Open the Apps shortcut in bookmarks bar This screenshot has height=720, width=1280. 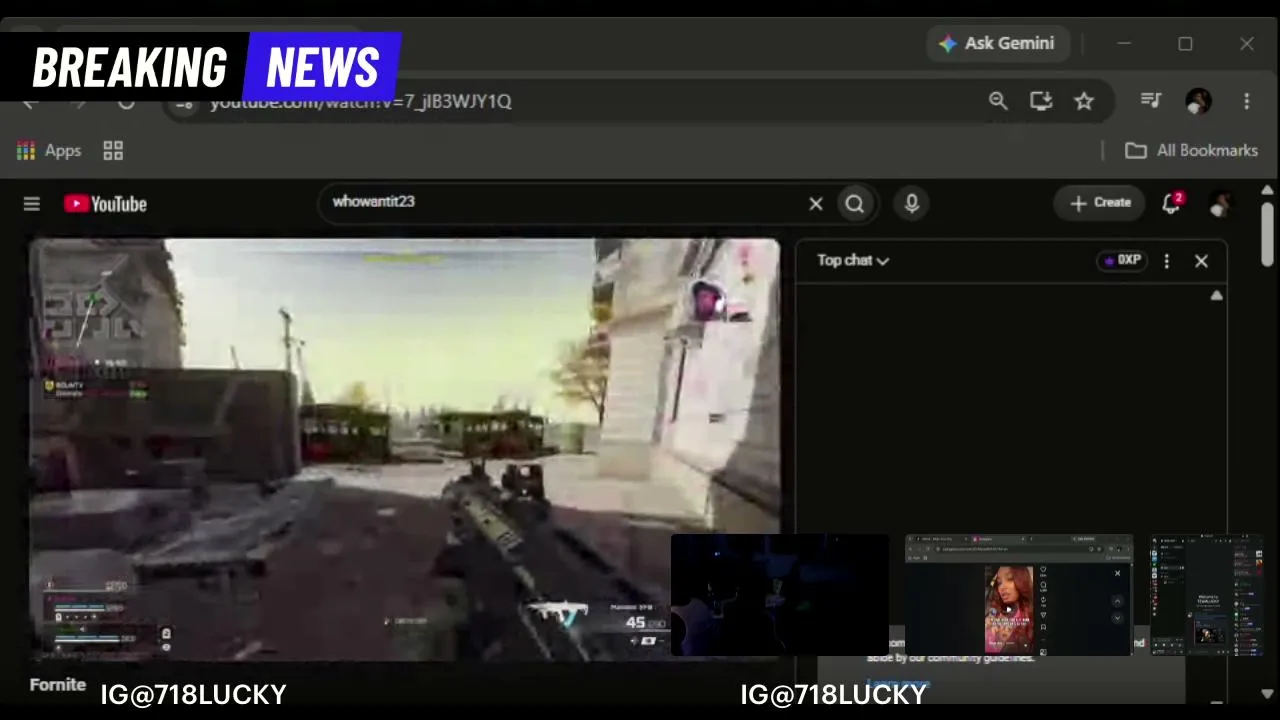pos(48,151)
